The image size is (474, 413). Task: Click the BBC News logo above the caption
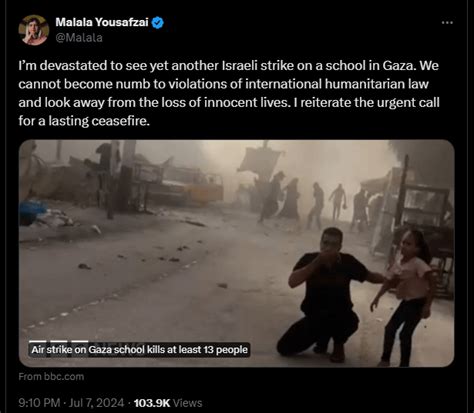coord(59,342)
